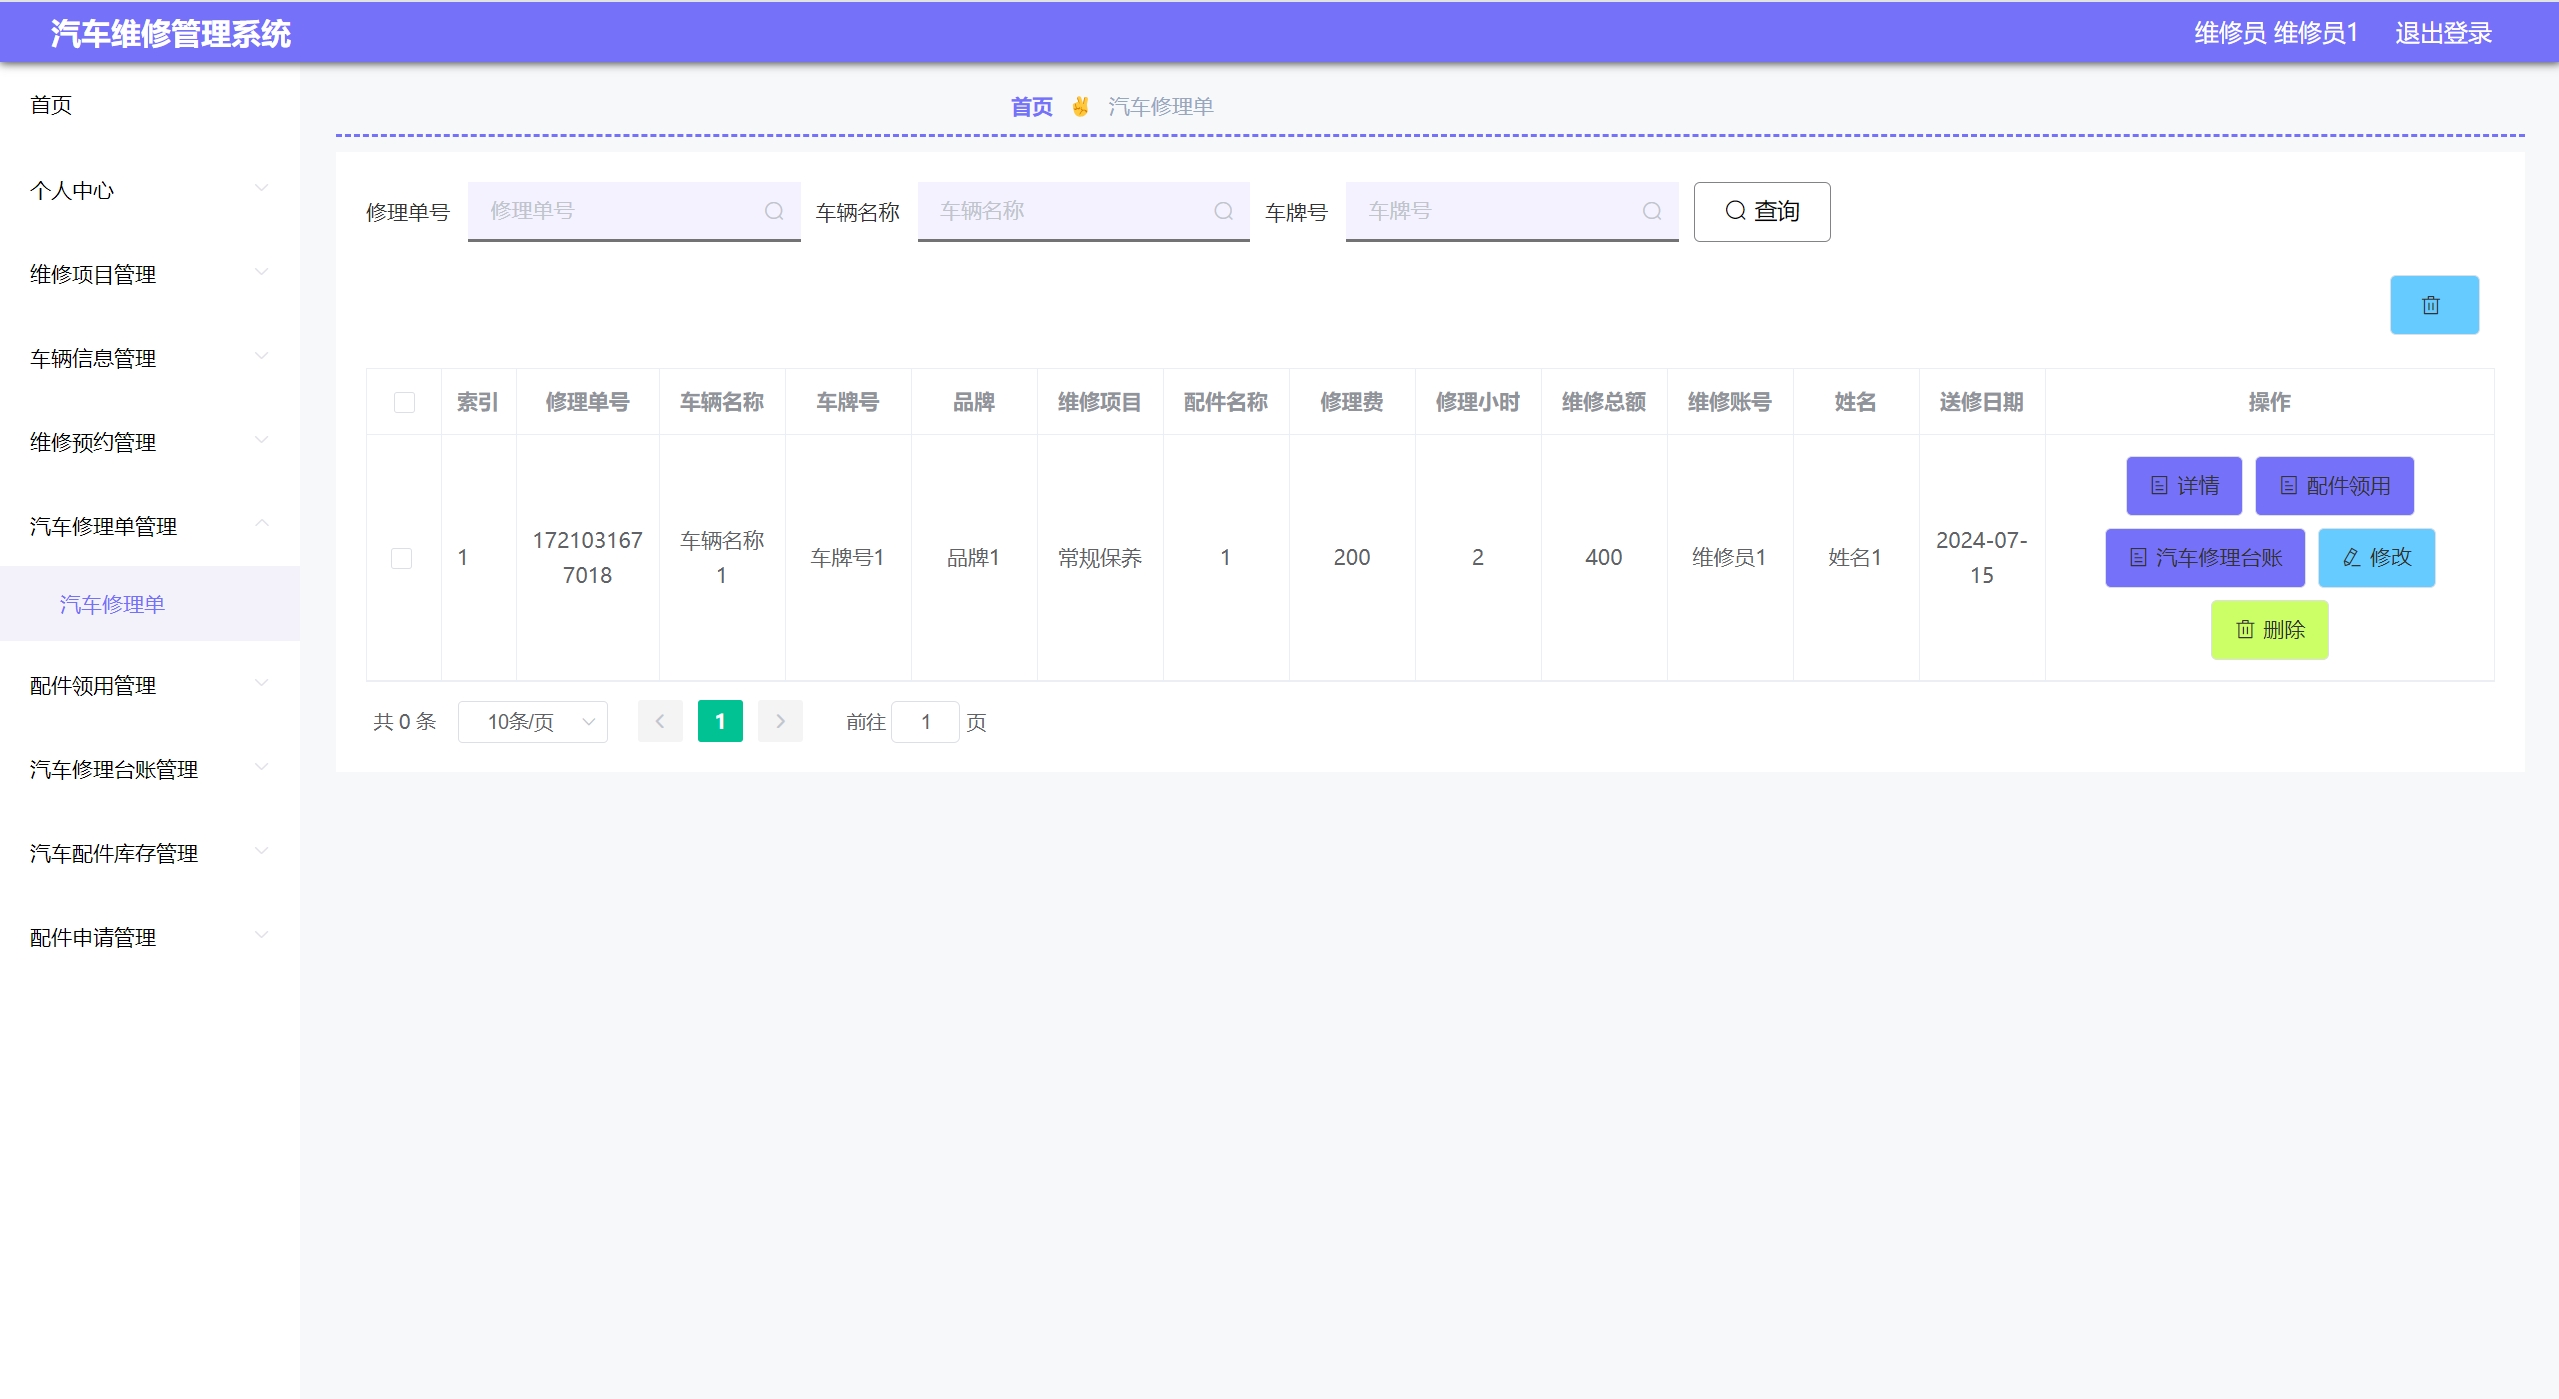Click search icon in 车牌号 field

(x=1651, y=211)
